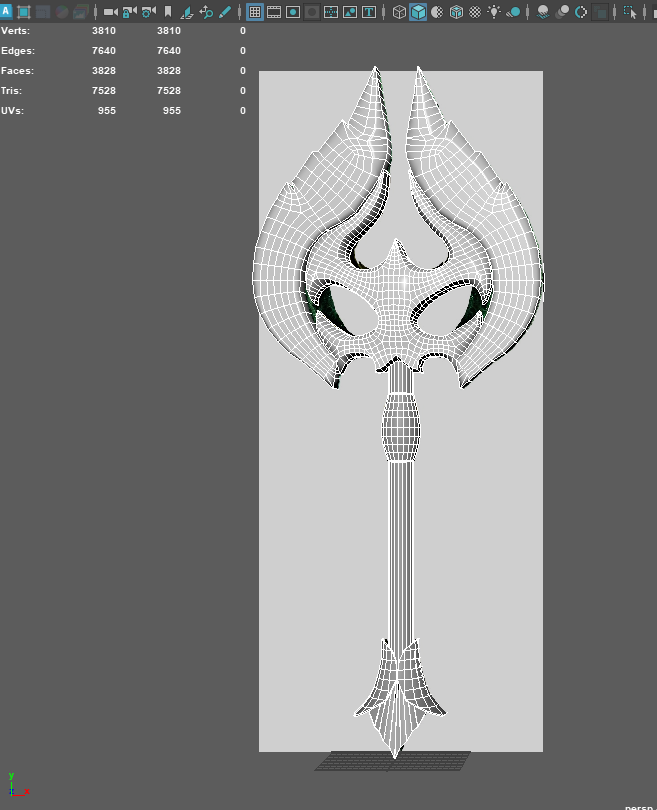Toggle Wireframe on Shaded icon
Image resolution: width=657 pixels, height=810 pixels.
pyautogui.click(x=456, y=12)
